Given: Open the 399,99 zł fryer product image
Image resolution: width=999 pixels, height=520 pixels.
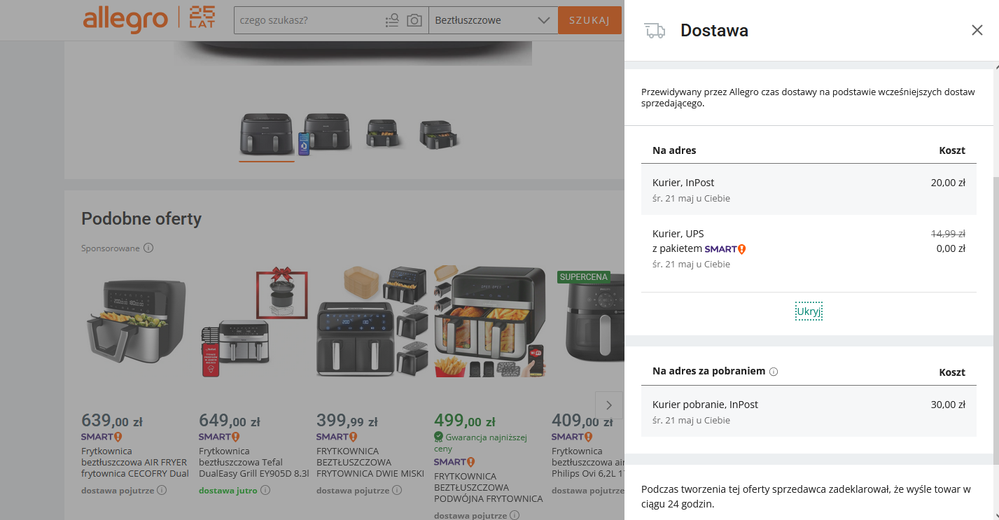Looking at the screenshot, I should pos(371,322).
